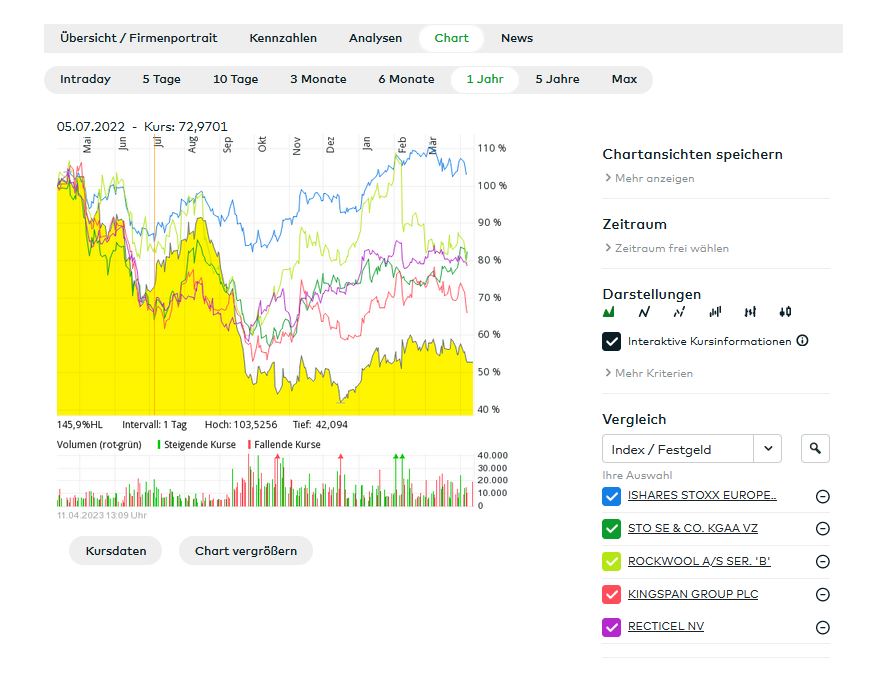Choose the dotted line chart style icon
Viewport: 895px width, 674px height.
click(x=679, y=312)
